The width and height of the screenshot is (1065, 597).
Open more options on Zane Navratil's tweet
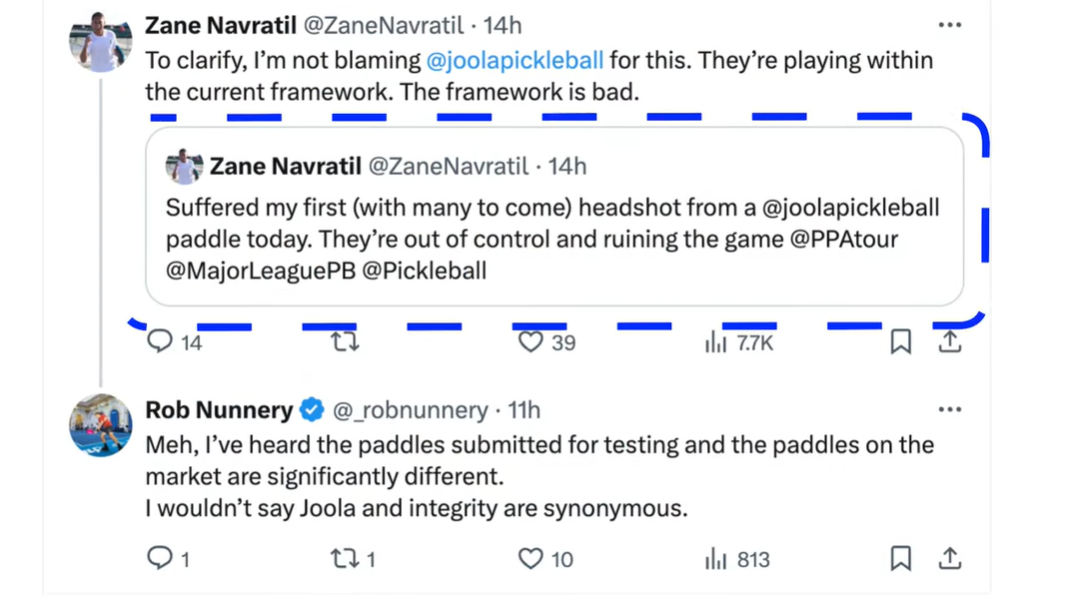click(x=949, y=26)
